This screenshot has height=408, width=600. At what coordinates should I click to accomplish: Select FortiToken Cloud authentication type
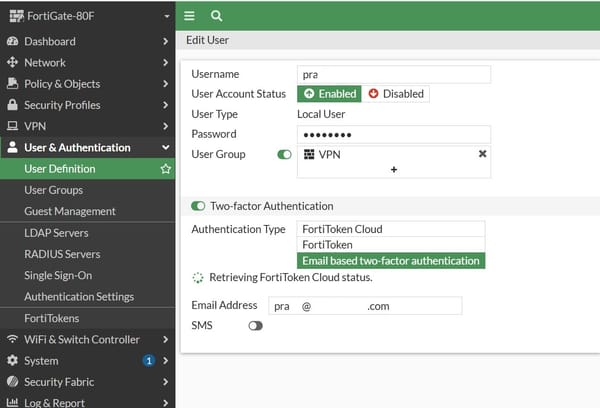[x=391, y=229]
